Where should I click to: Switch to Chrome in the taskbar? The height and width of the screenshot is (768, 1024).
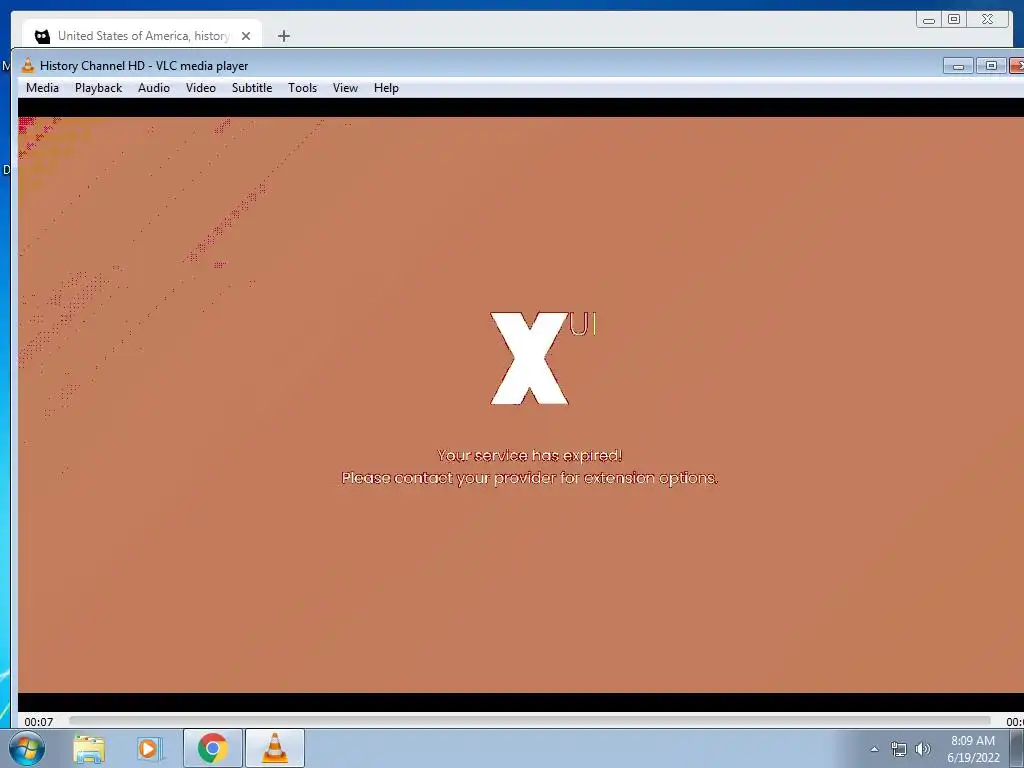pyautogui.click(x=212, y=748)
